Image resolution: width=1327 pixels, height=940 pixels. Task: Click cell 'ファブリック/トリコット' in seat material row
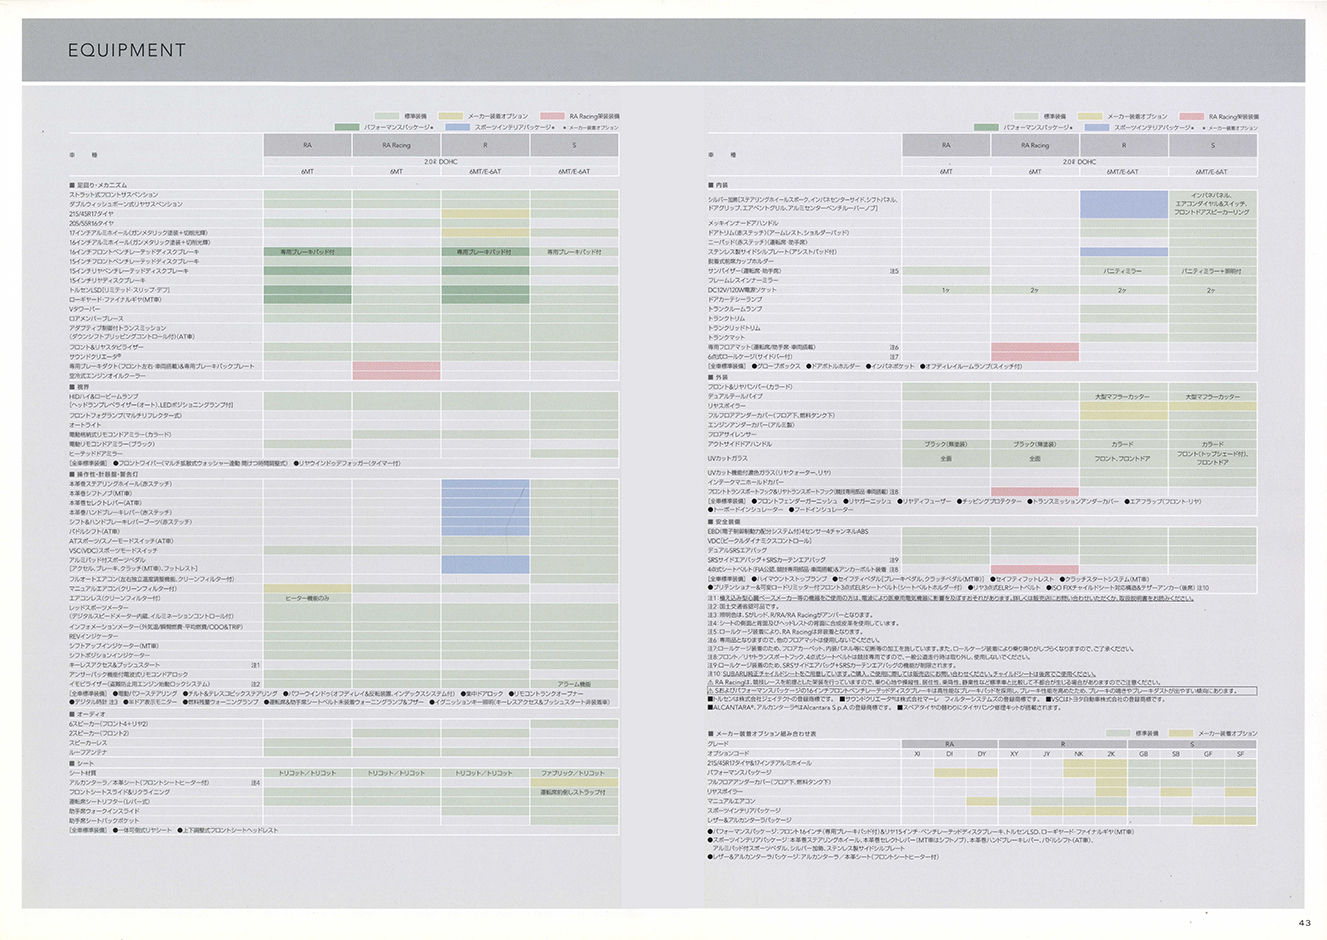click(x=574, y=773)
